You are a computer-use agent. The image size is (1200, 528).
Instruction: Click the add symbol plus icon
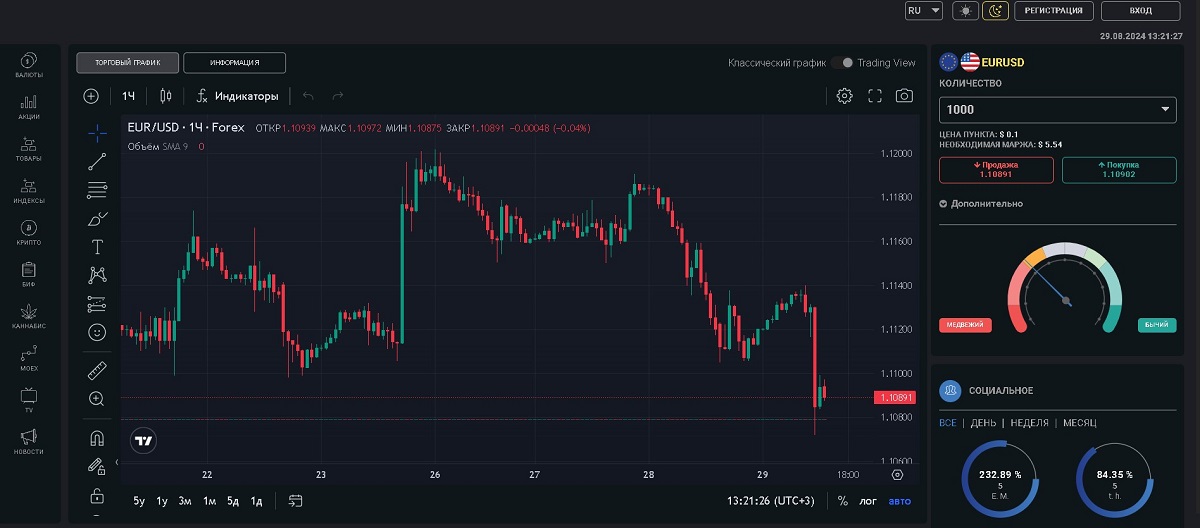click(x=91, y=96)
